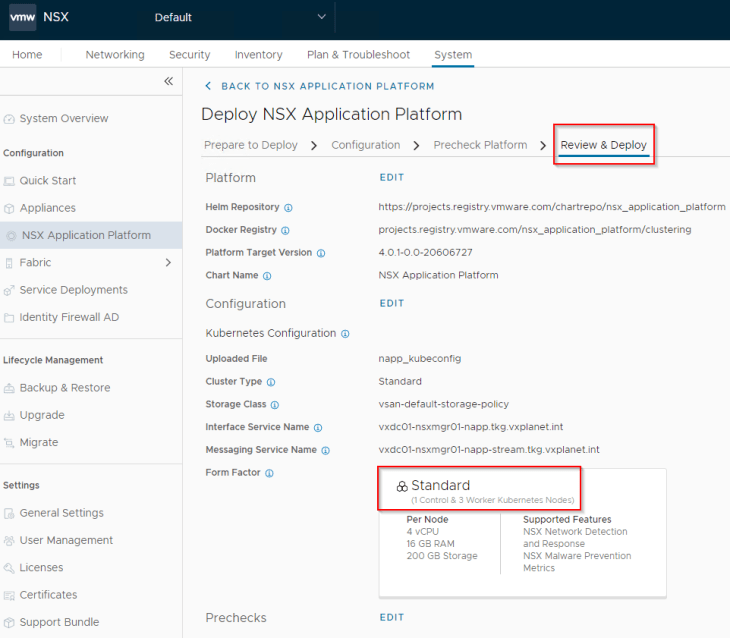This screenshot has width=730, height=638.
Task: Click the NSX Application Platform sidebar icon
Action: tap(11, 236)
